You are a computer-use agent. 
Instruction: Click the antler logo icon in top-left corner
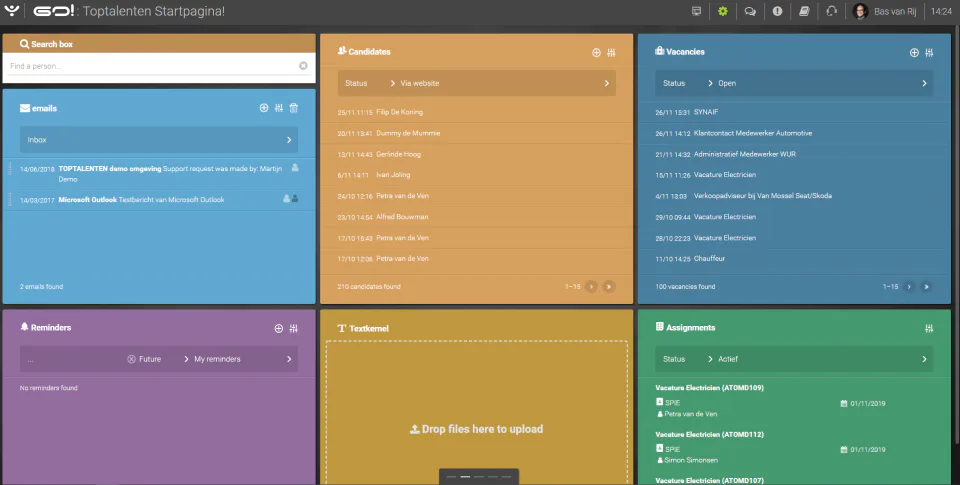tap(11, 10)
